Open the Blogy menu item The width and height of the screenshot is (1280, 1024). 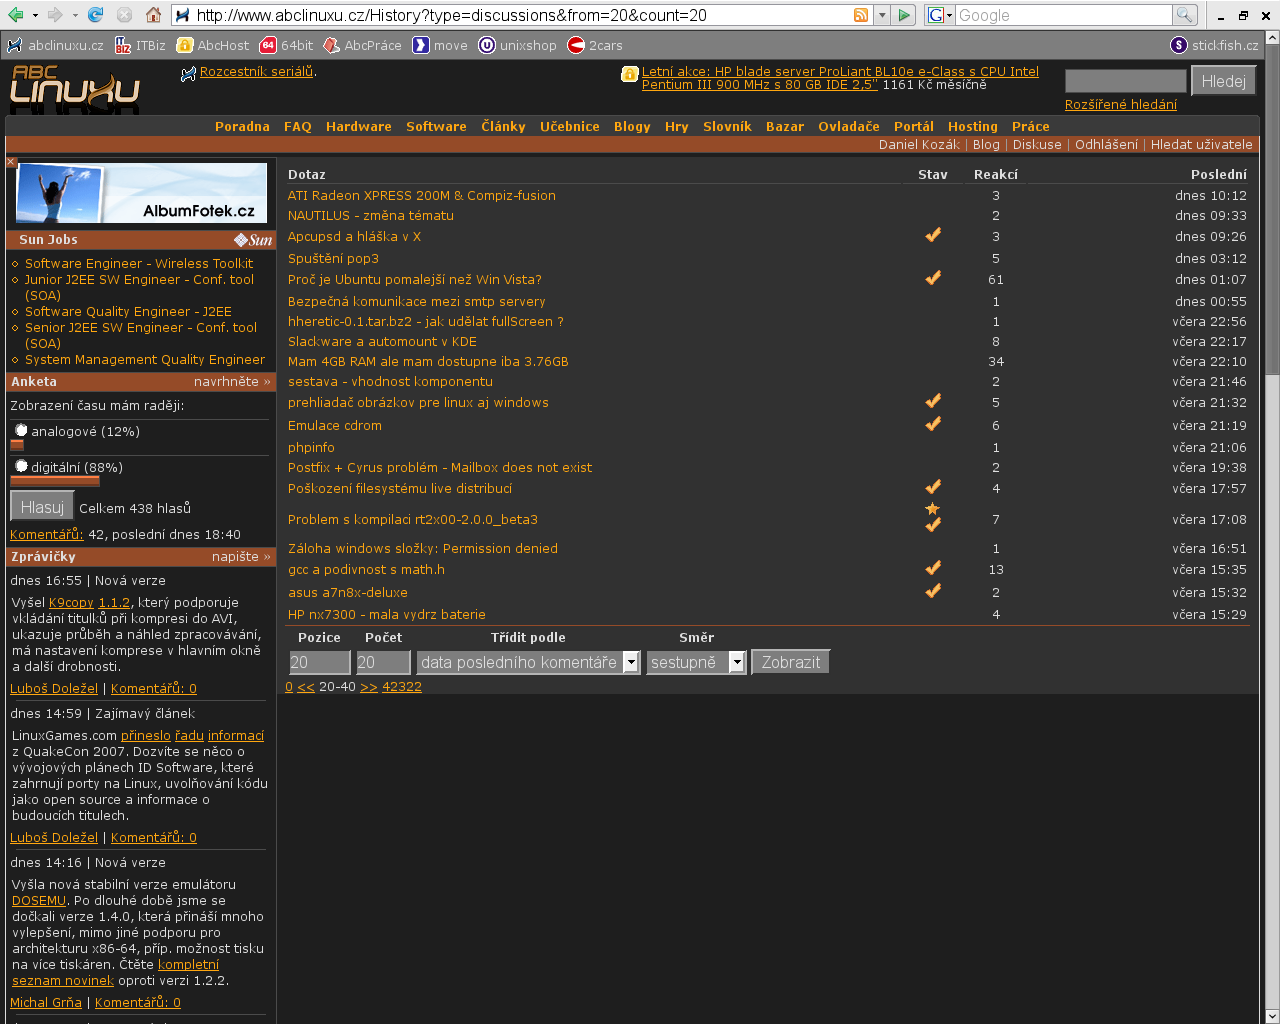[632, 126]
